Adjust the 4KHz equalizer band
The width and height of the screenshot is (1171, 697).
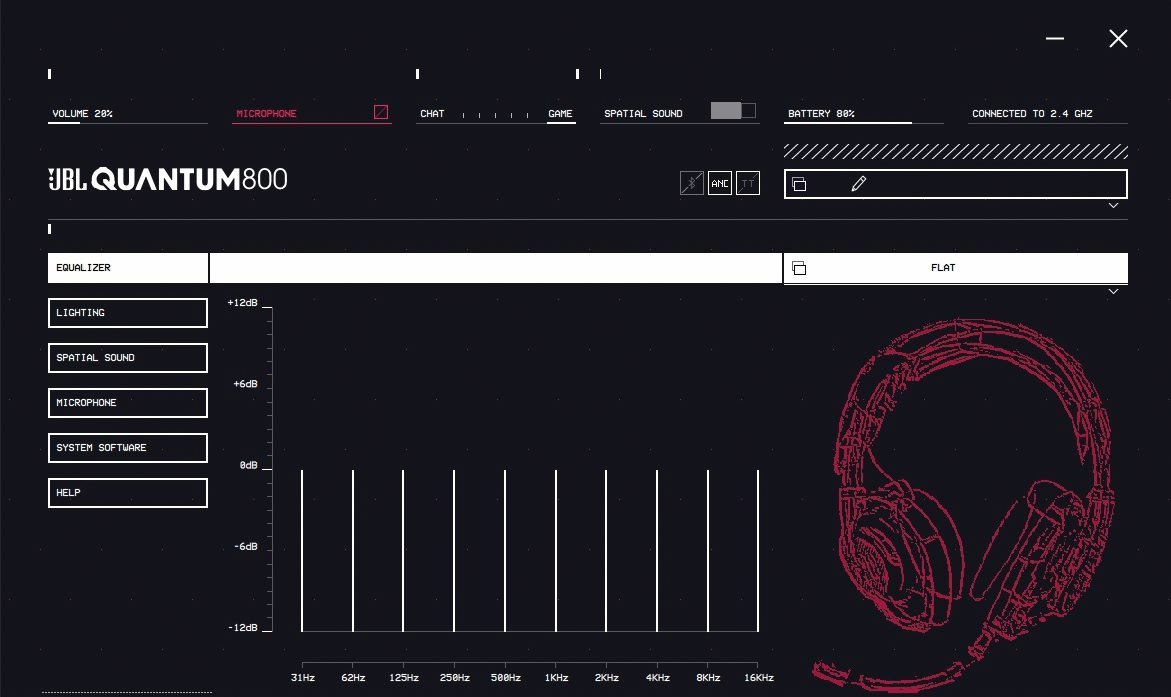pos(656,551)
